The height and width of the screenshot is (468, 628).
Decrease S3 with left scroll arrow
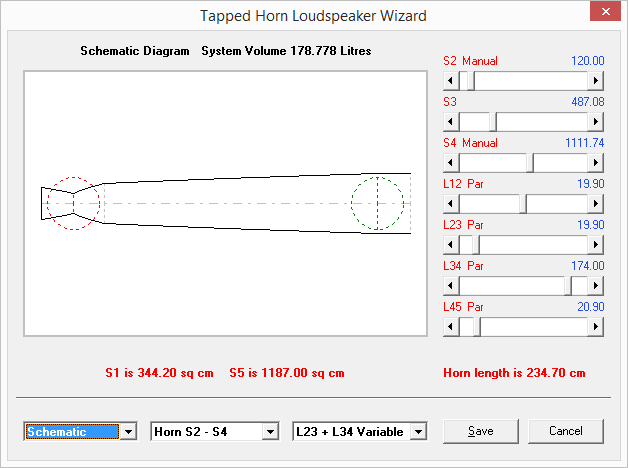pyautogui.click(x=451, y=122)
